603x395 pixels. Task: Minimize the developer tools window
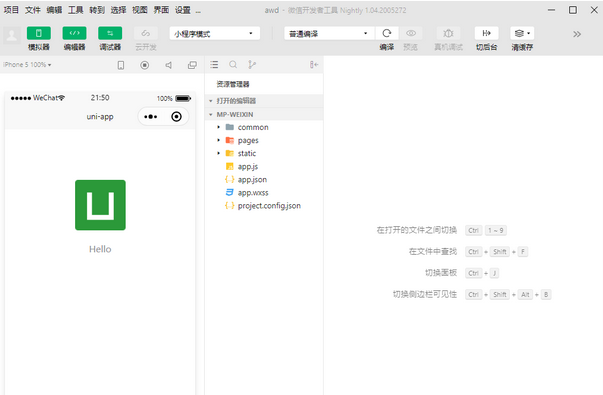pos(551,10)
